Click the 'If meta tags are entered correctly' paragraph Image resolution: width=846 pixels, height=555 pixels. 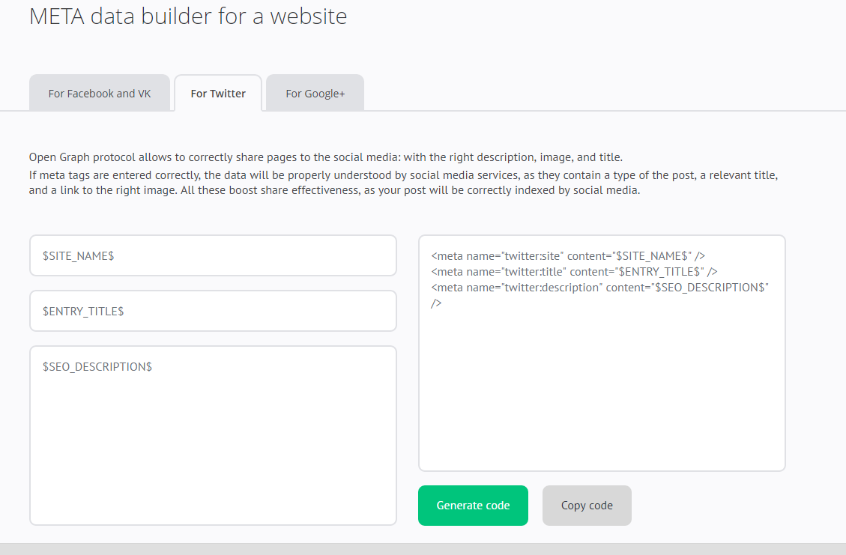pyautogui.click(x=404, y=183)
